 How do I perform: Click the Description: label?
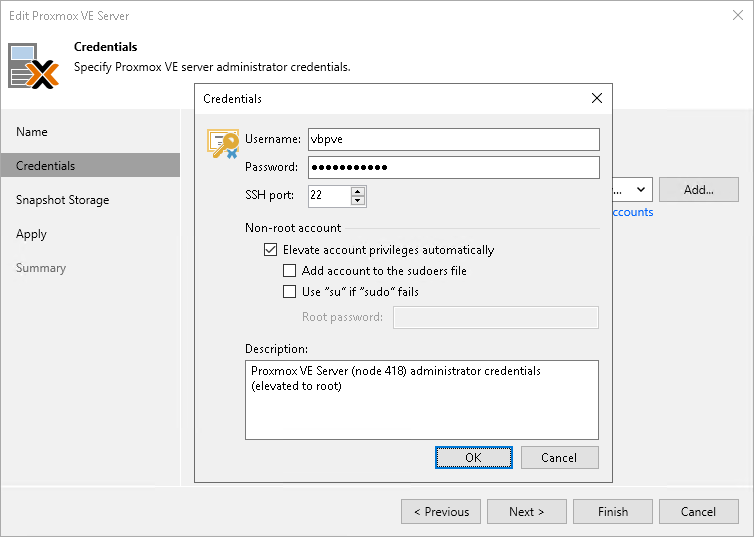pos(276,349)
